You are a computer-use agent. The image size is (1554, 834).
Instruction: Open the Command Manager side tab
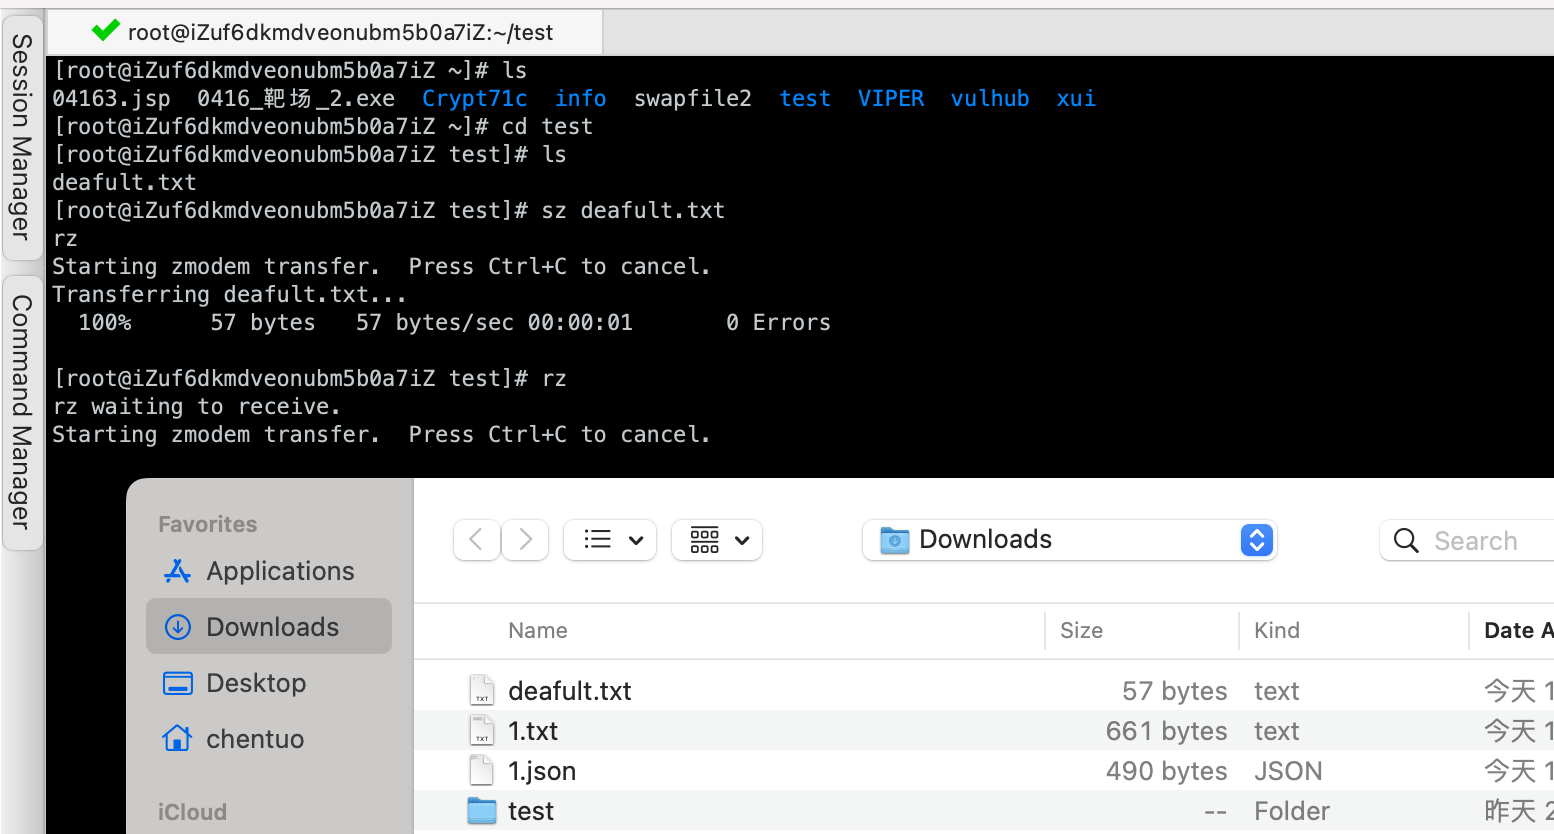click(22, 411)
